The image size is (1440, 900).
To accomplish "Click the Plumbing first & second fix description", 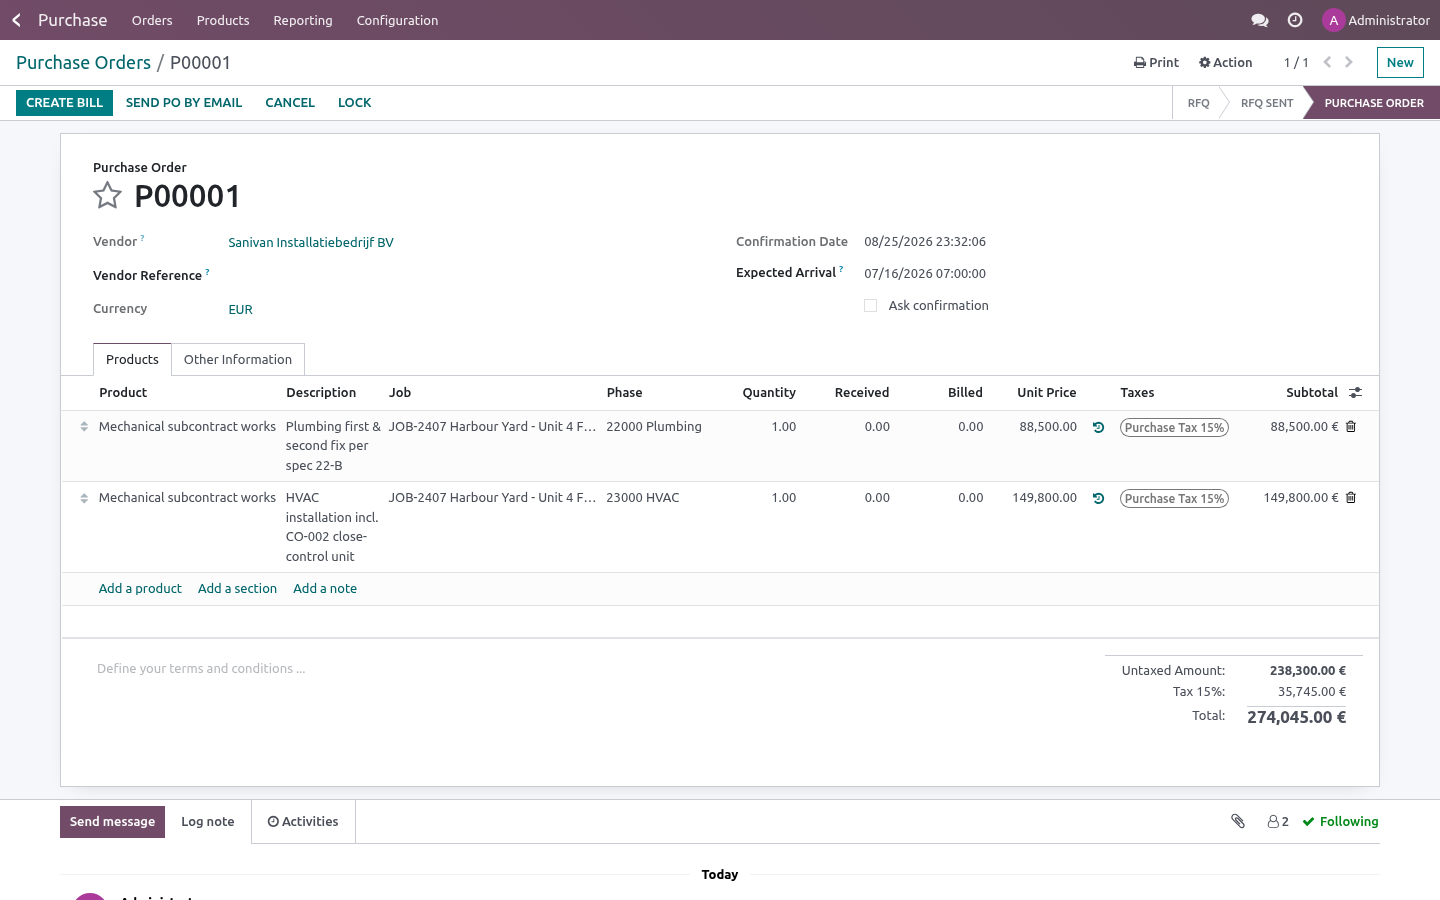I will 333,446.
